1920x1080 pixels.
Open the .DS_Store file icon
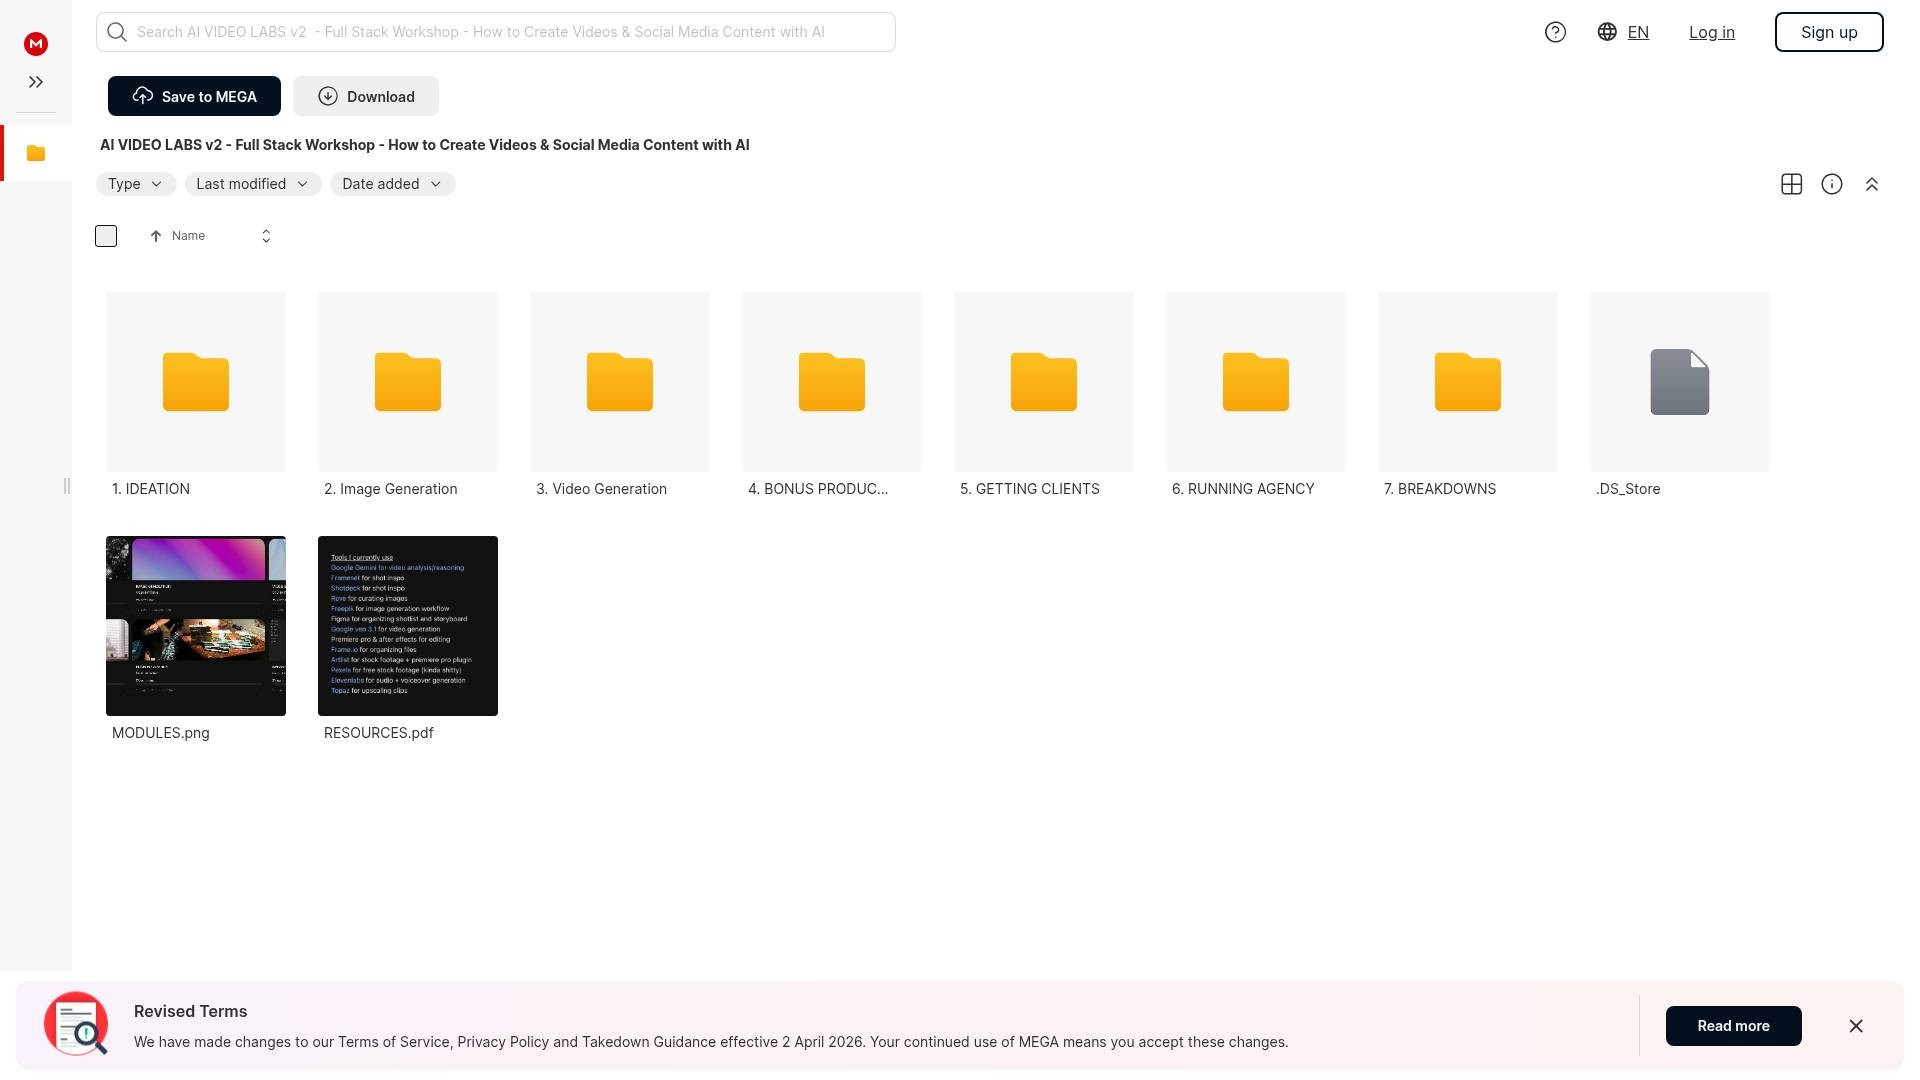1679,382
